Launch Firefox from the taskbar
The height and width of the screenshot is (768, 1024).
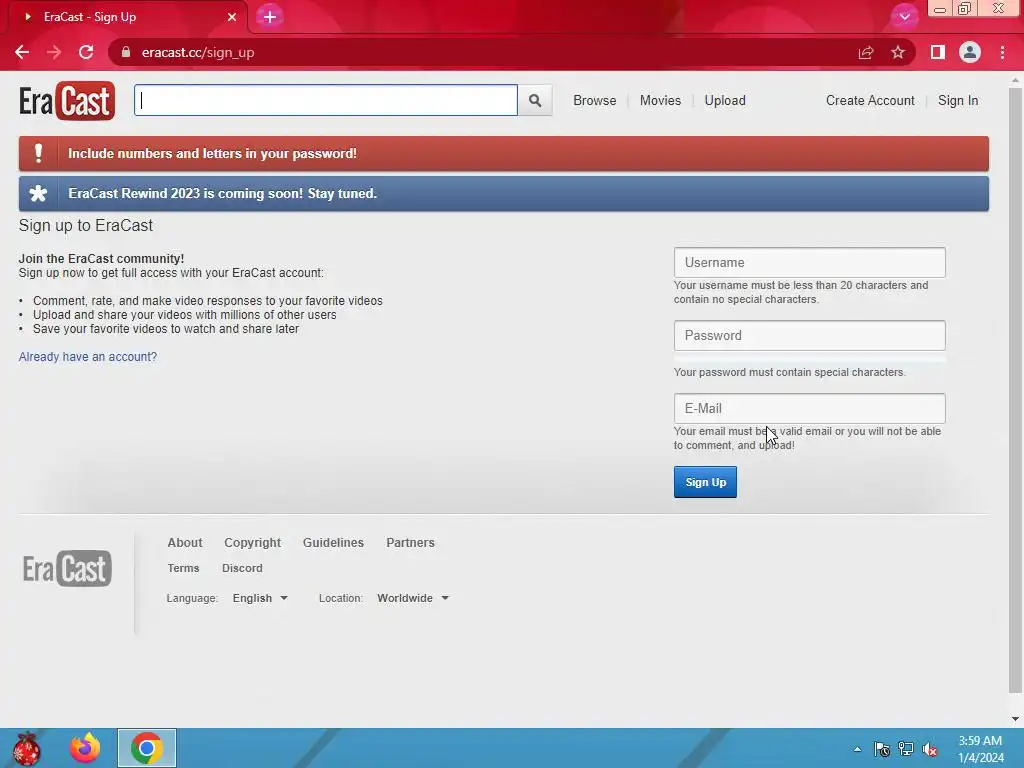pos(85,748)
